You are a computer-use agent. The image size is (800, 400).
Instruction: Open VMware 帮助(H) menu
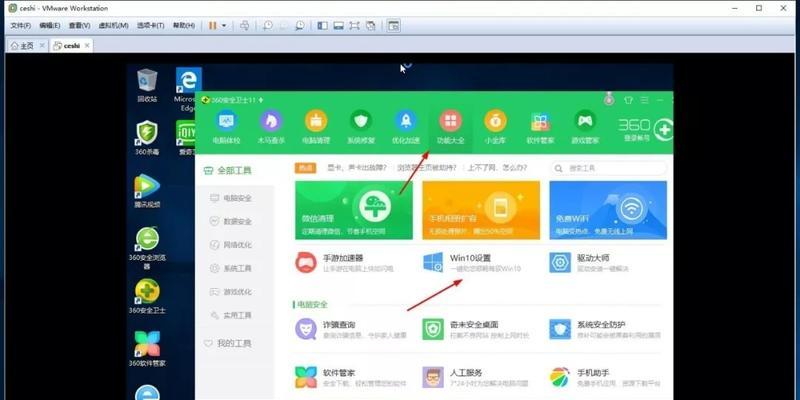pyautogui.click(x=184, y=25)
